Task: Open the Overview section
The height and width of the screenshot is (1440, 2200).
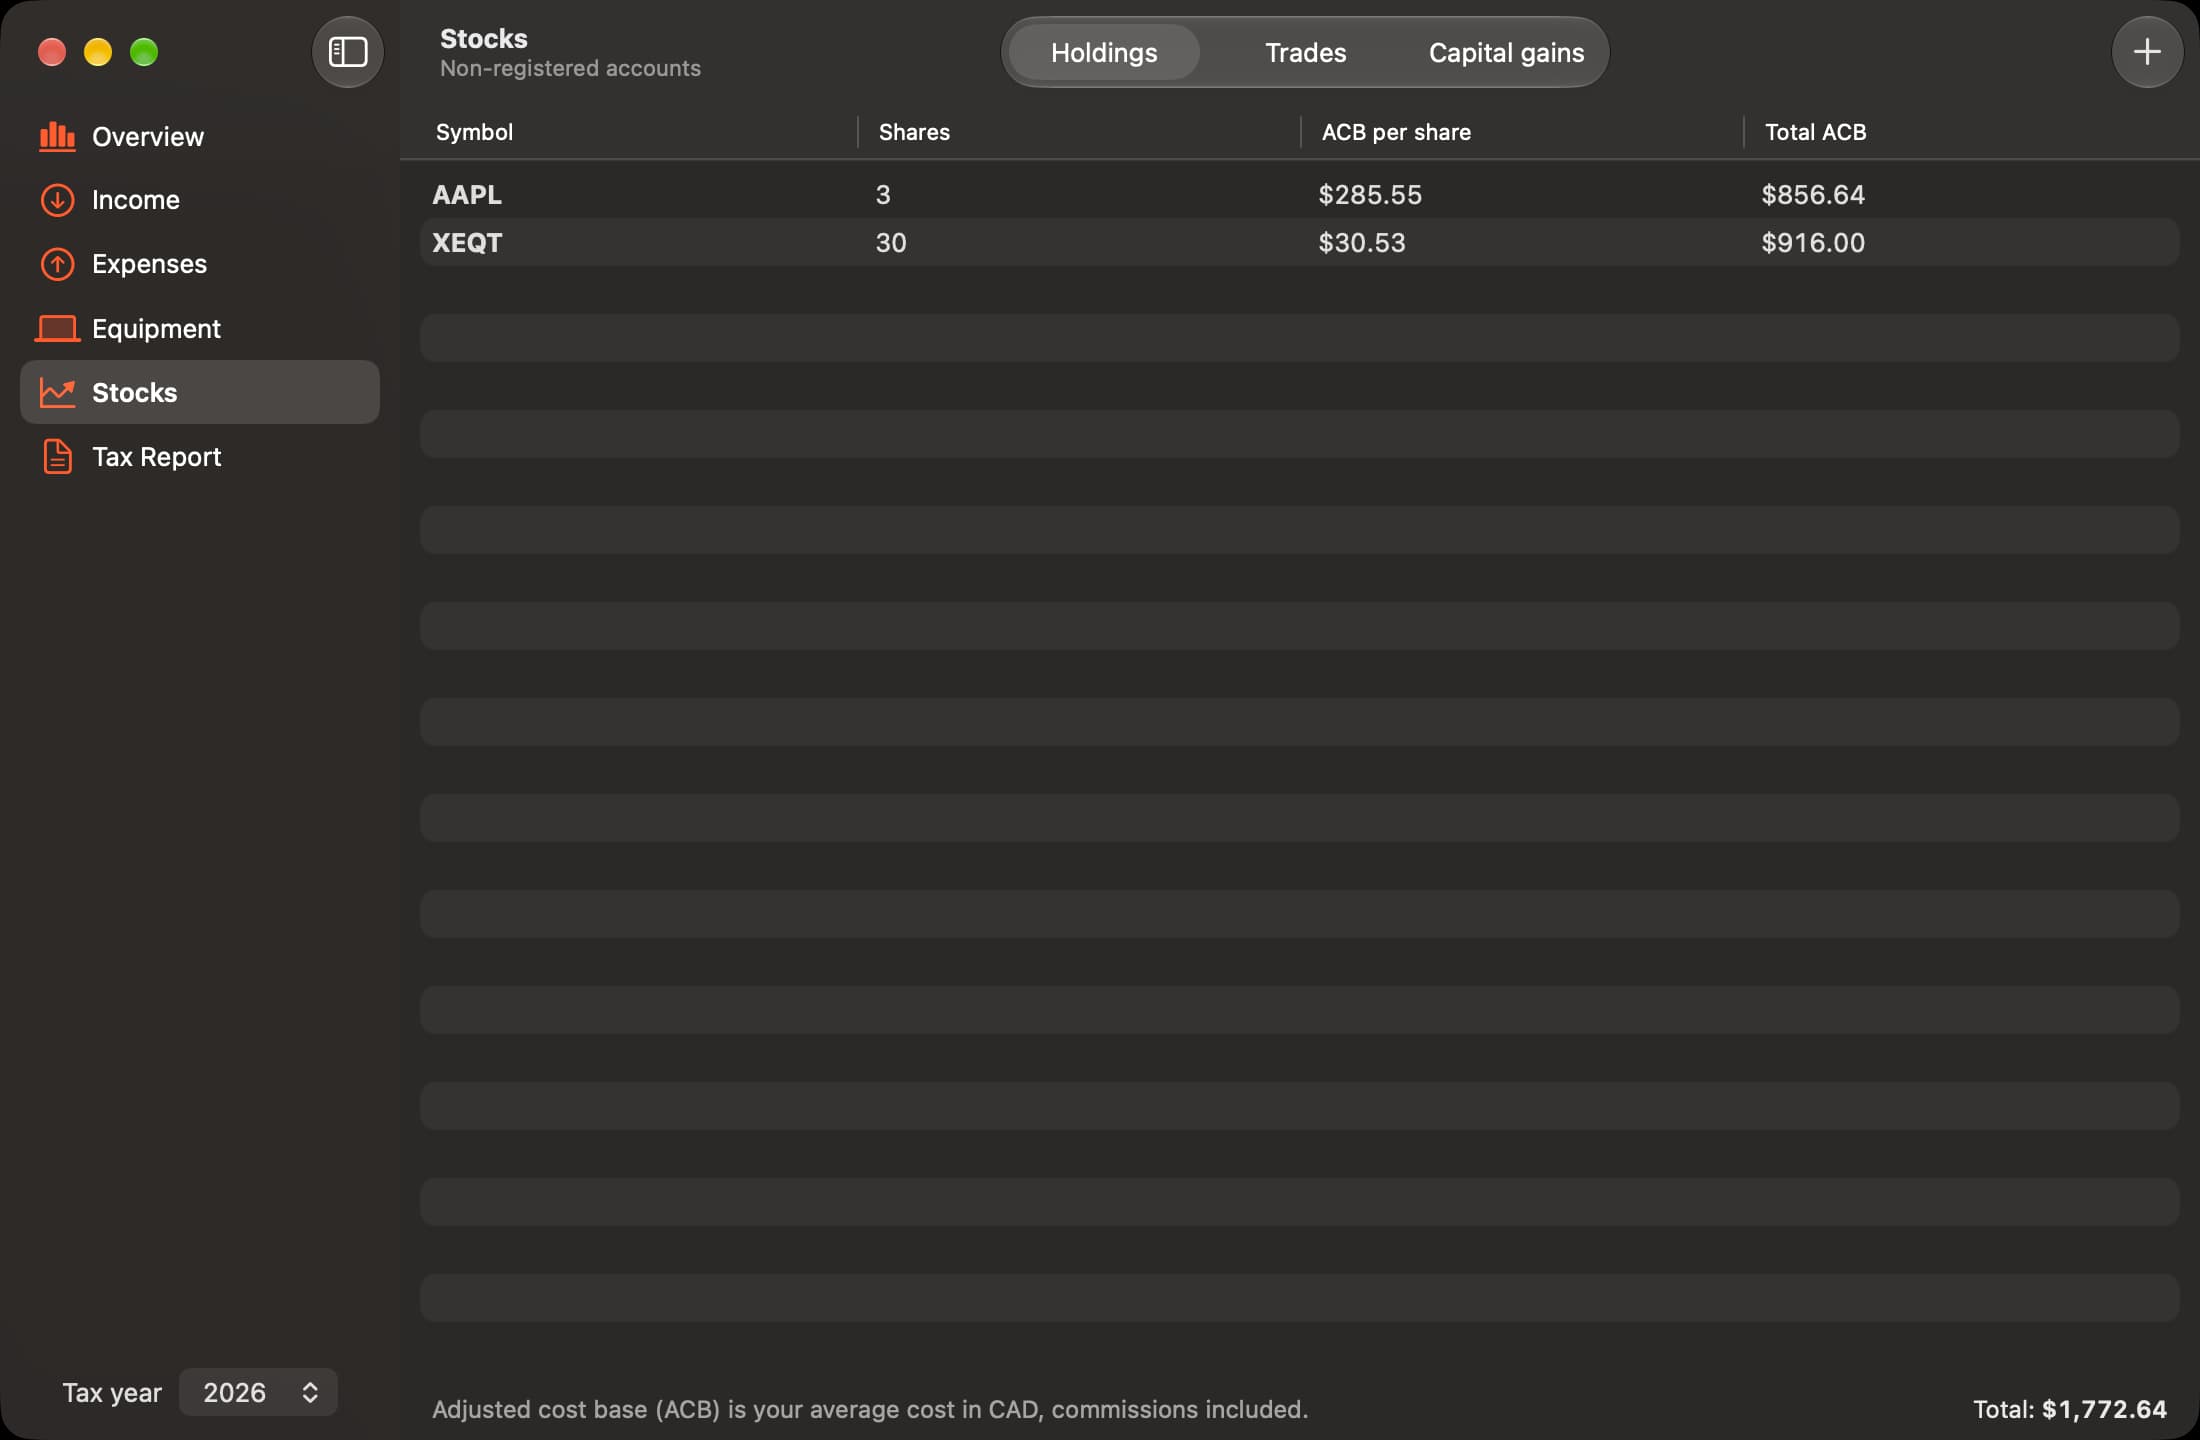Action: 200,136
